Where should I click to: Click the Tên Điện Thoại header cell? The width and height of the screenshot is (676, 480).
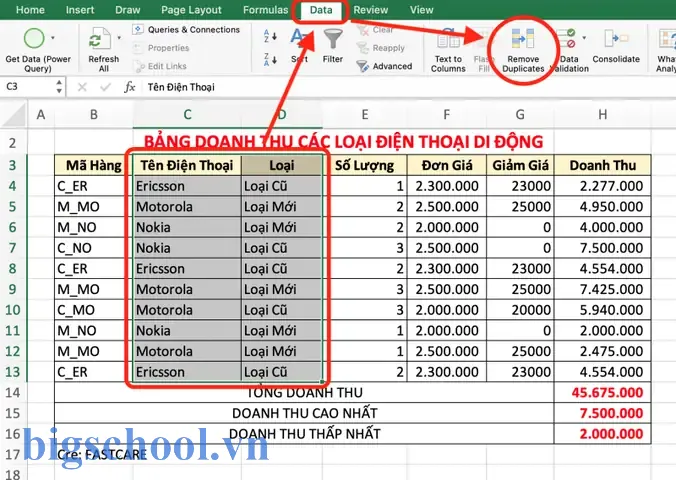187,165
